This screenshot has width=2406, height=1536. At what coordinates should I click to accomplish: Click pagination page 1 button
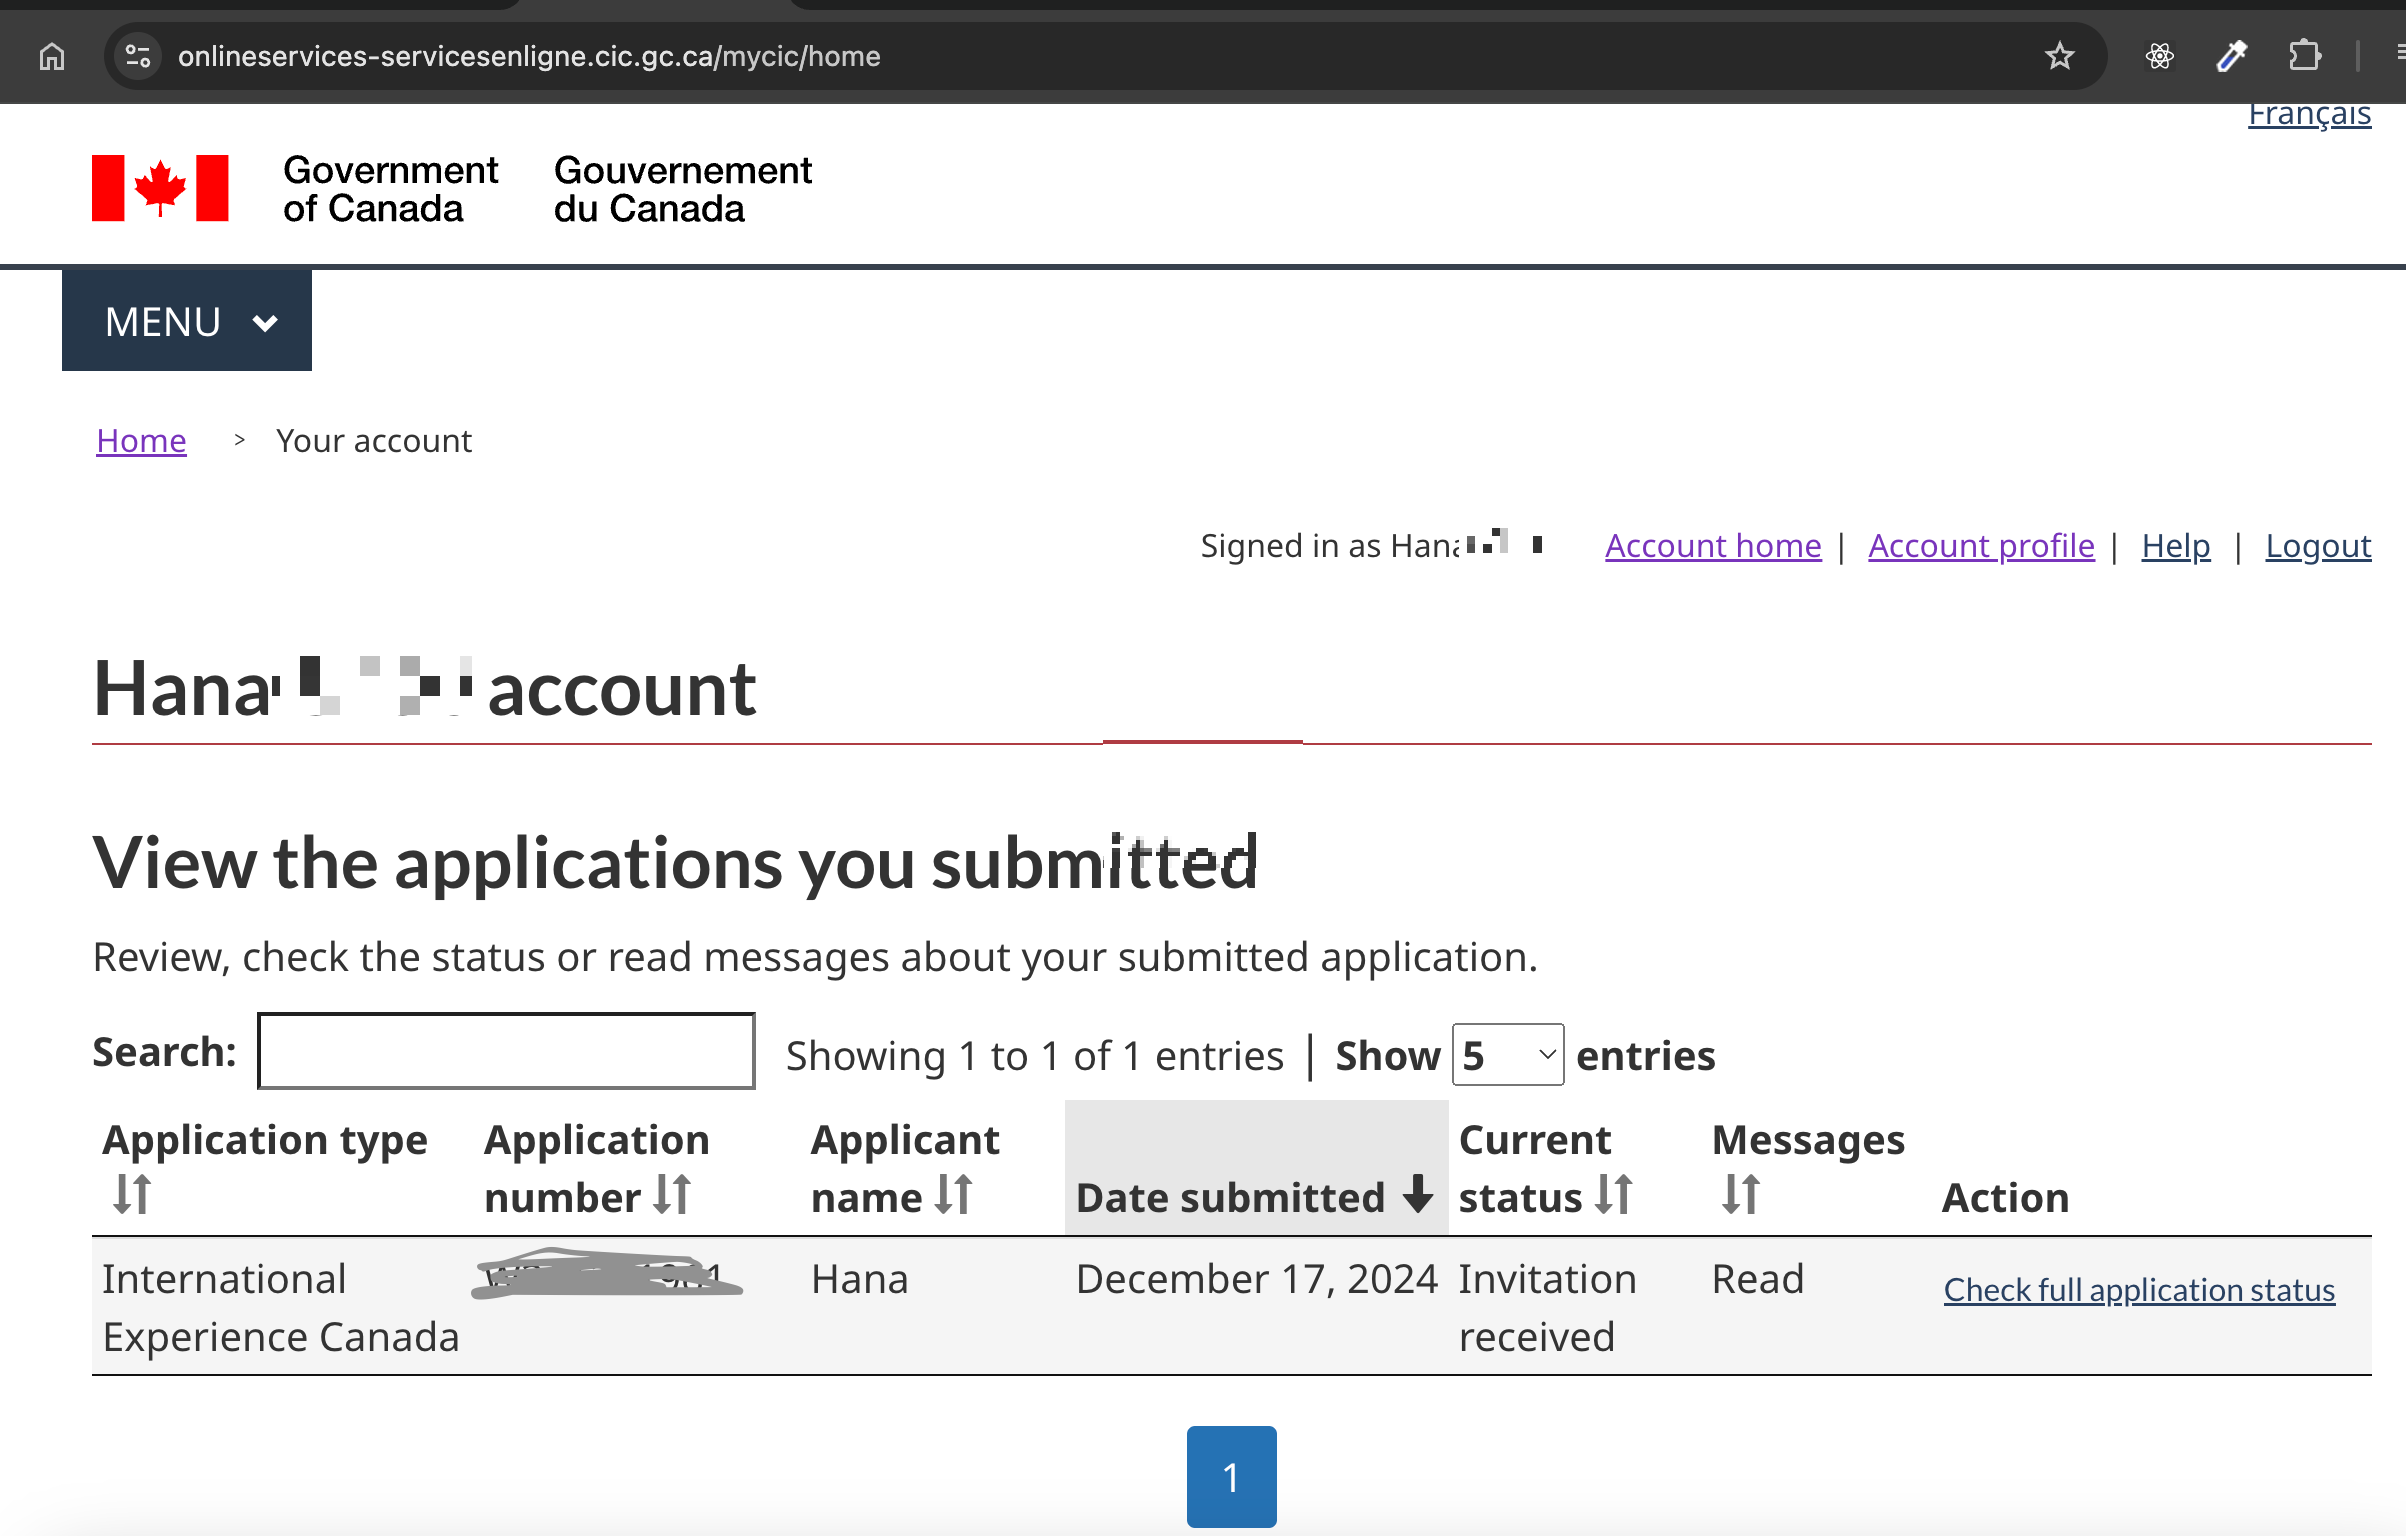point(1231,1477)
